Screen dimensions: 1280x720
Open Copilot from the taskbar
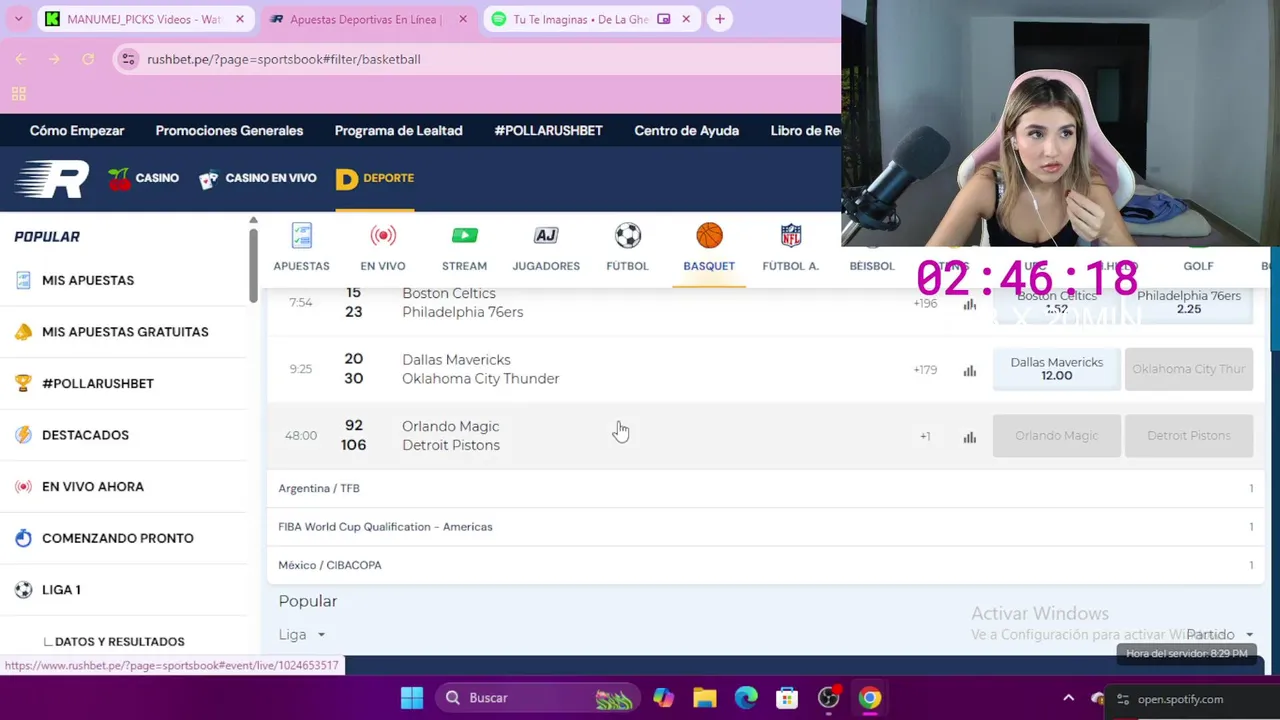[x=663, y=698]
